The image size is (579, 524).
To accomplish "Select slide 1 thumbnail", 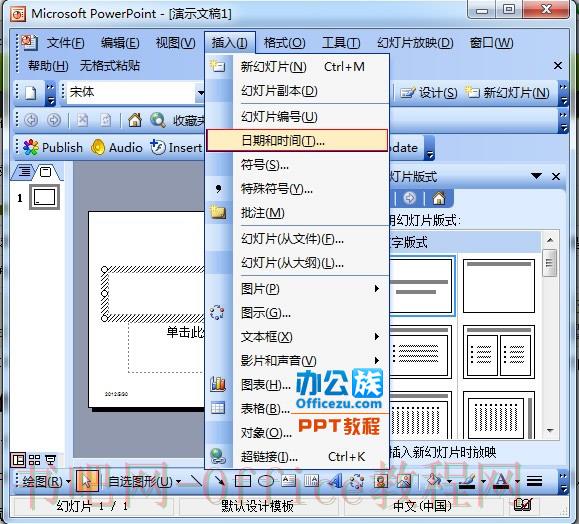I will click(45, 197).
